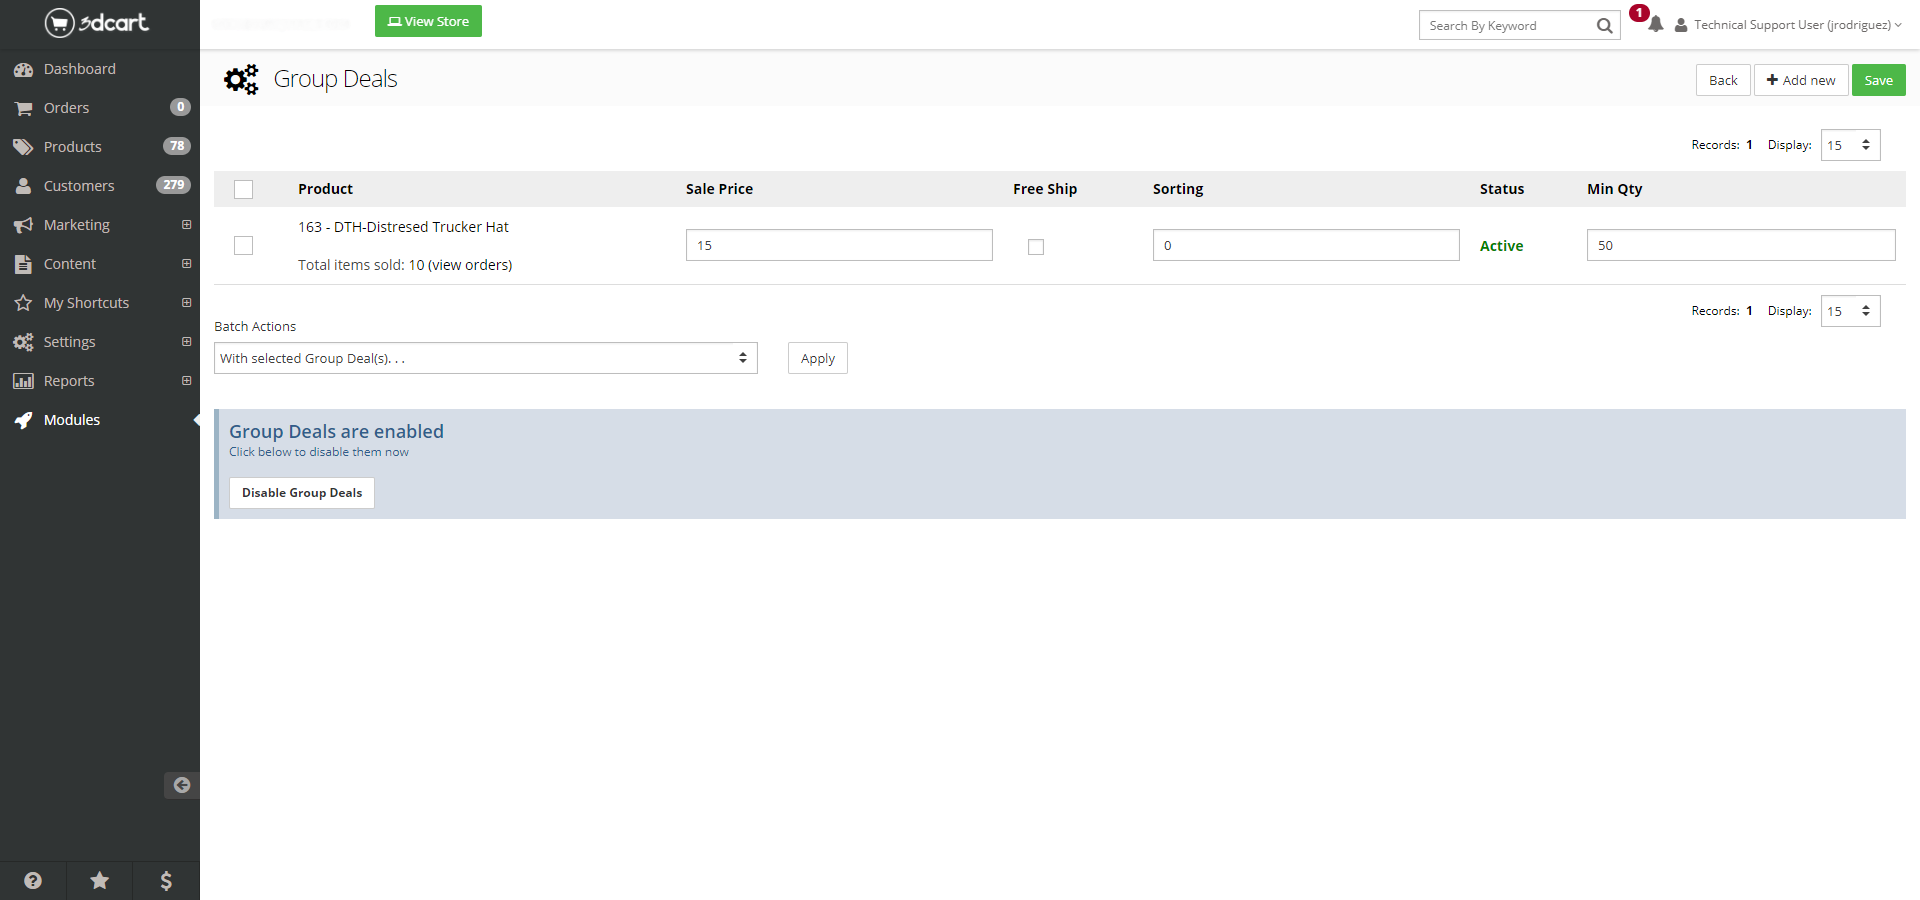Open the view orders link
The width and height of the screenshot is (1920, 900).
click(x=470, y=265)
